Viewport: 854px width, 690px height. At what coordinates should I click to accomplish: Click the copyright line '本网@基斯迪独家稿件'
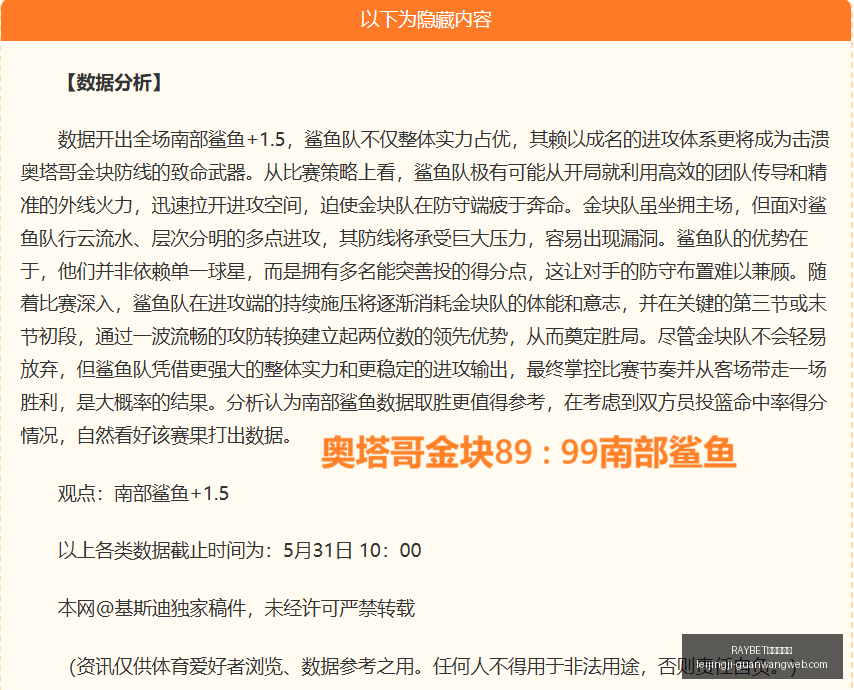(x=152, y=608)
